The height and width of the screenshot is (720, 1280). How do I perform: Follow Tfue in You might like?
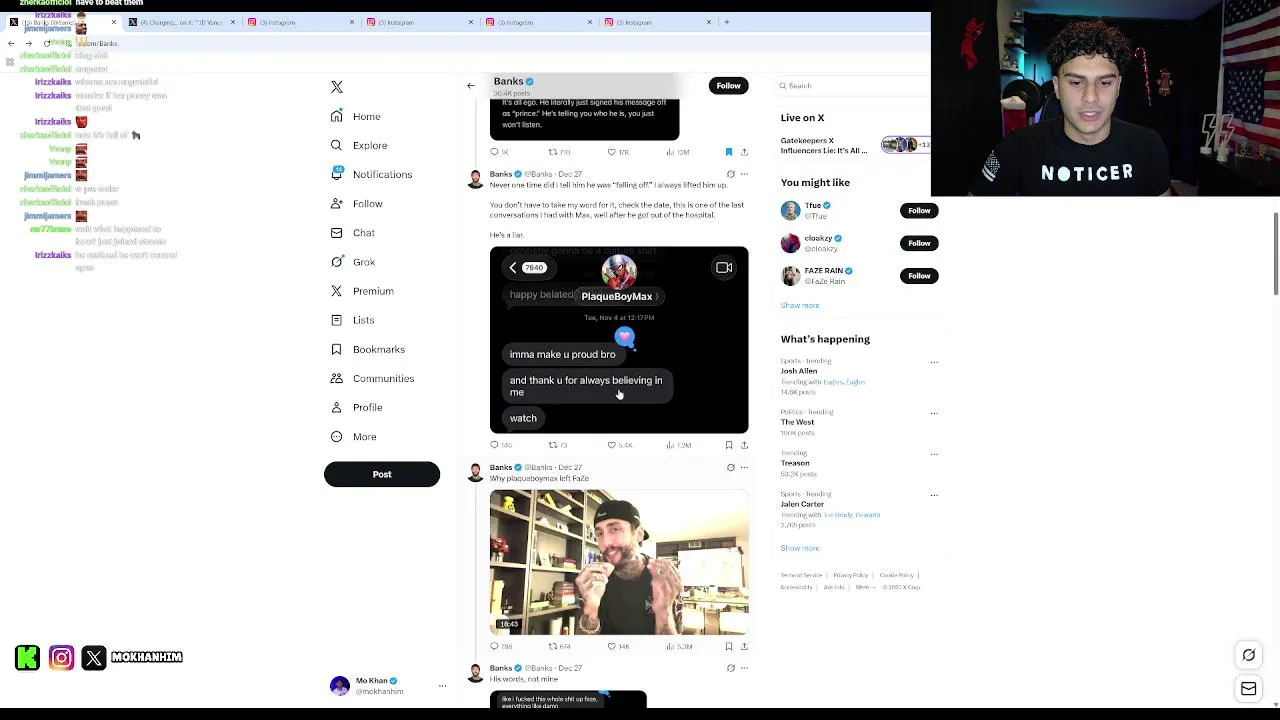pos(919,211)
